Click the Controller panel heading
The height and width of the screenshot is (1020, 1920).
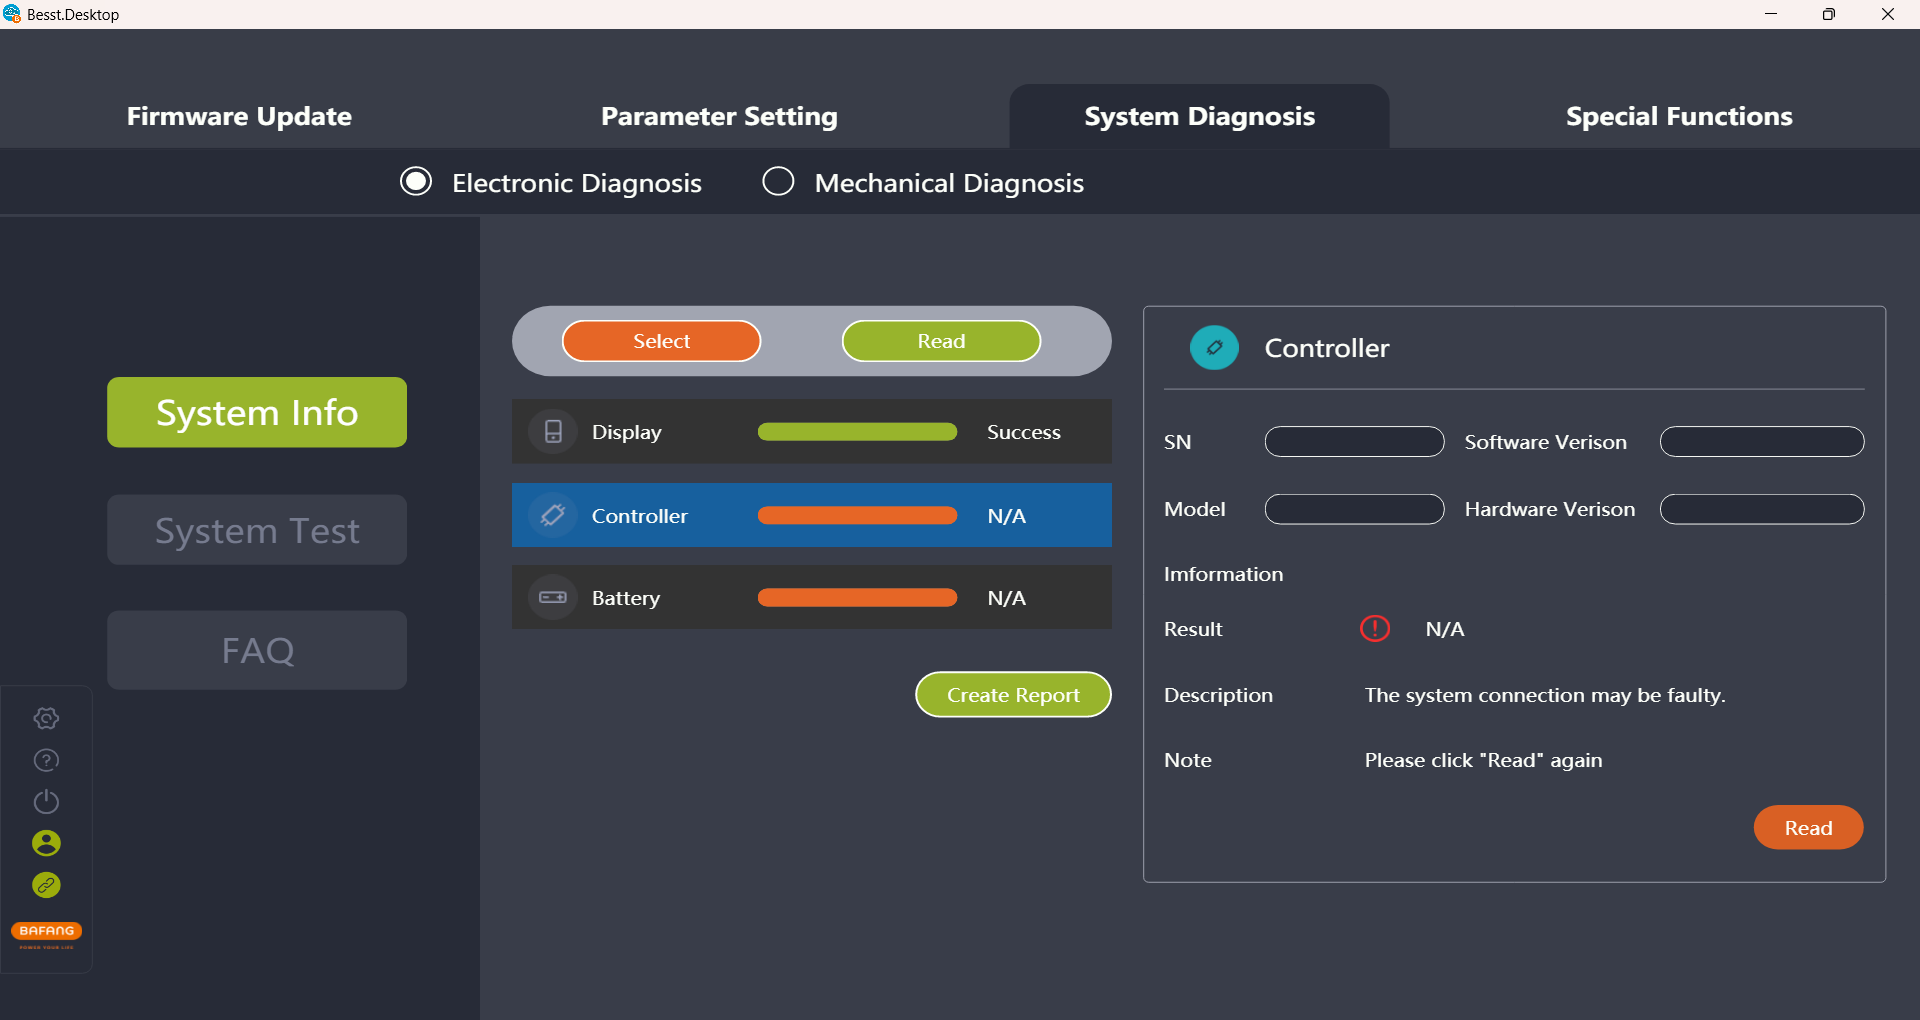1326,348
